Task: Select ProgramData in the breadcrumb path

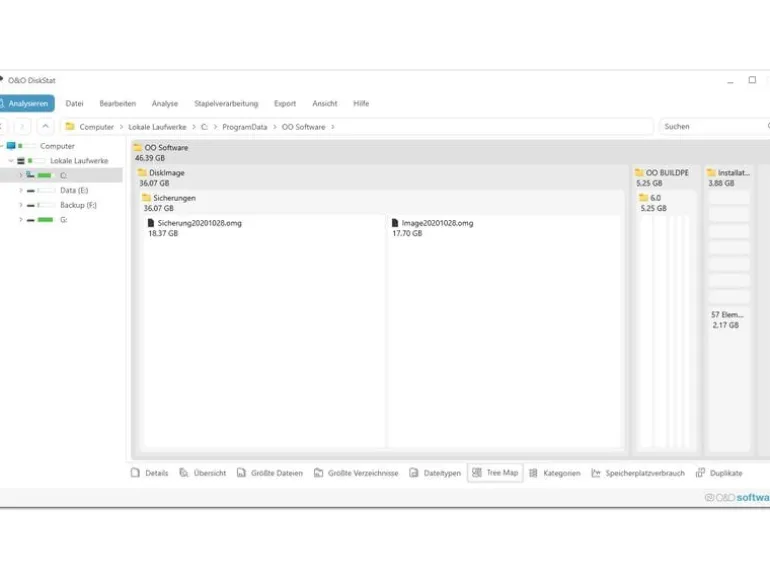Action: [245, 127]
